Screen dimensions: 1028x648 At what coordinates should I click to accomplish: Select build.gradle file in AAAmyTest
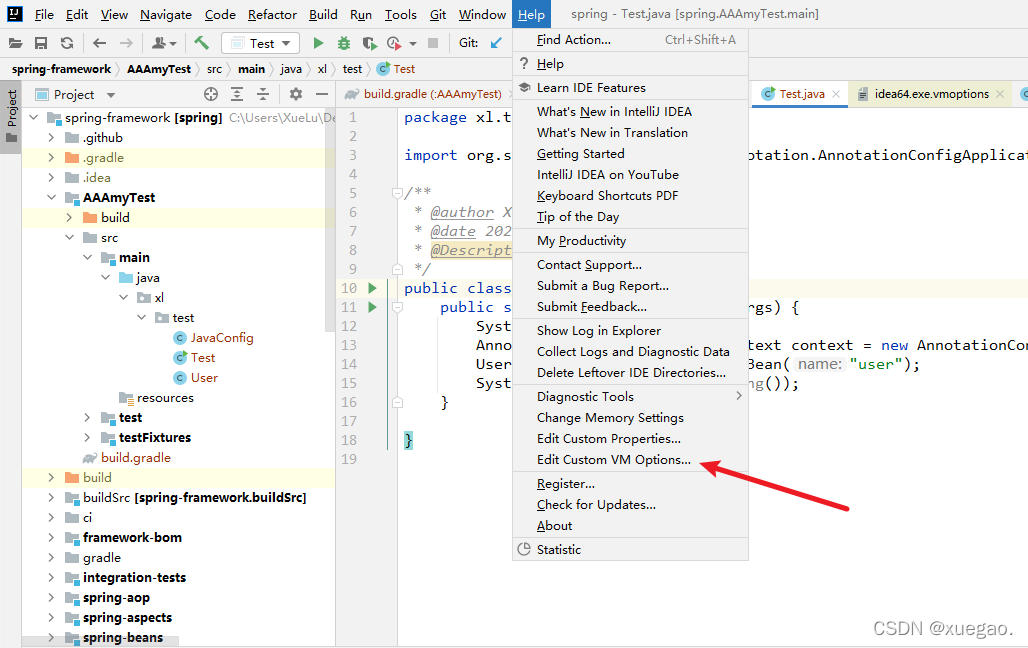[135, 458]
